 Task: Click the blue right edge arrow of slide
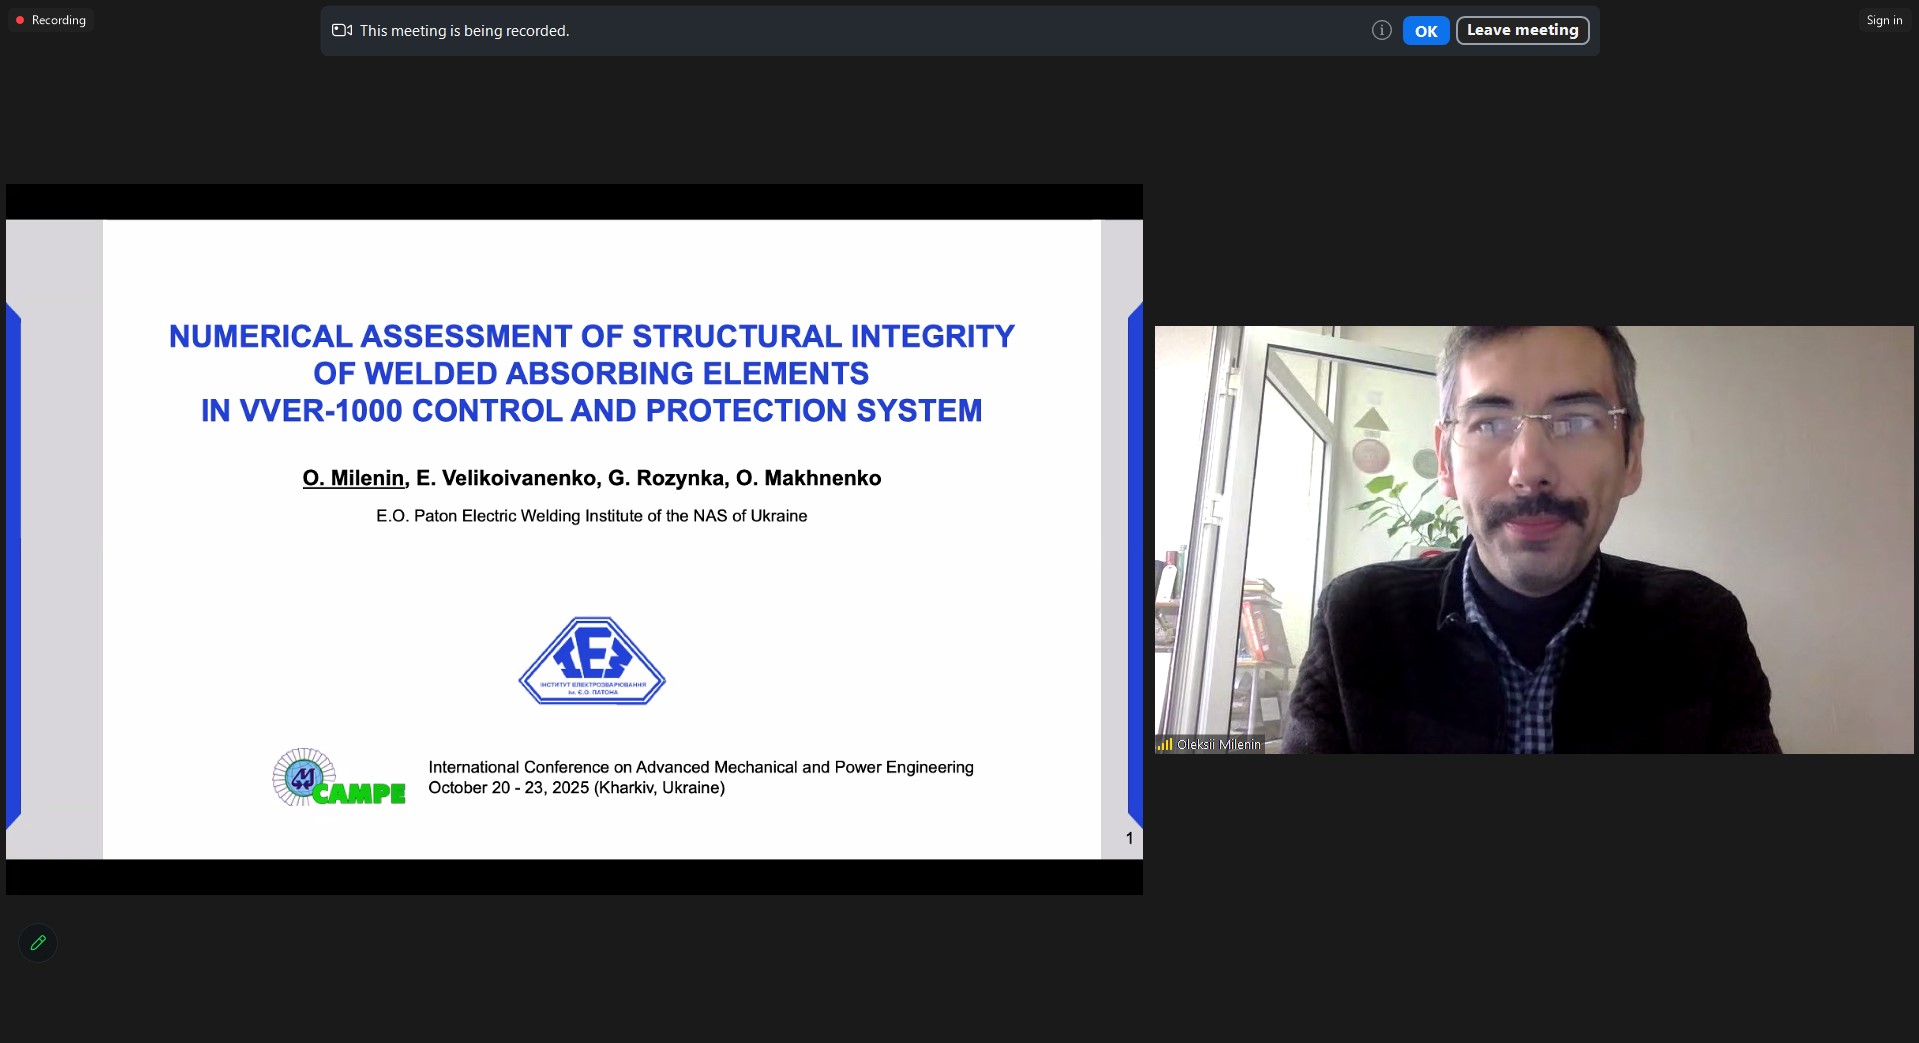pos(1135,565)
